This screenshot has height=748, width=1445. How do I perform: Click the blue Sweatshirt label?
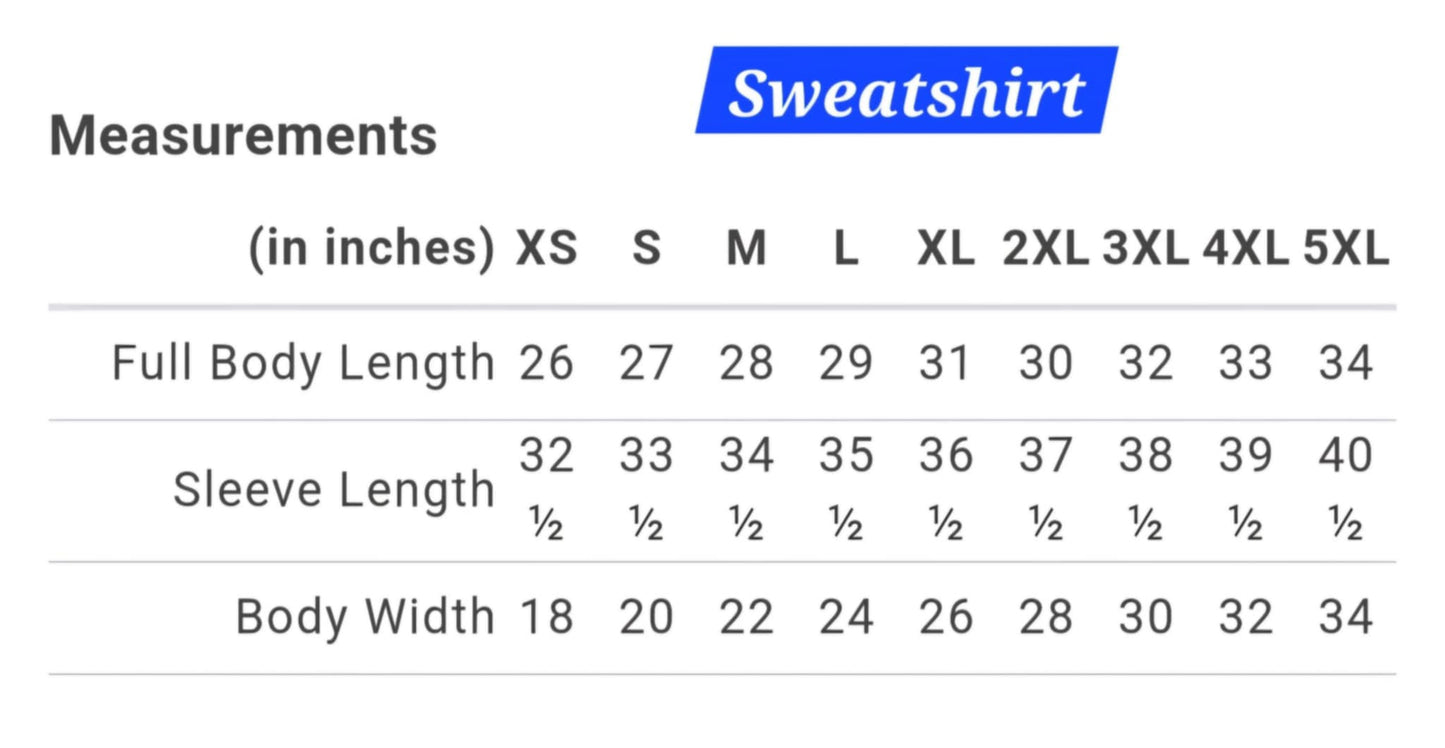point(906,91)
